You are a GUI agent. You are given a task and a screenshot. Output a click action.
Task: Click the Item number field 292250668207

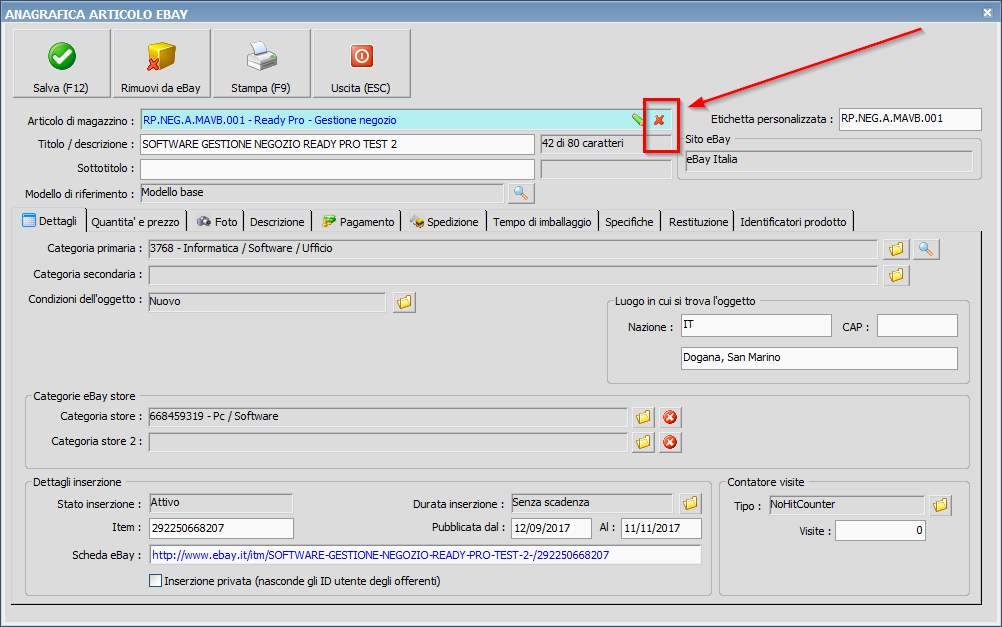pyautogui.click(x=221, y=529)
